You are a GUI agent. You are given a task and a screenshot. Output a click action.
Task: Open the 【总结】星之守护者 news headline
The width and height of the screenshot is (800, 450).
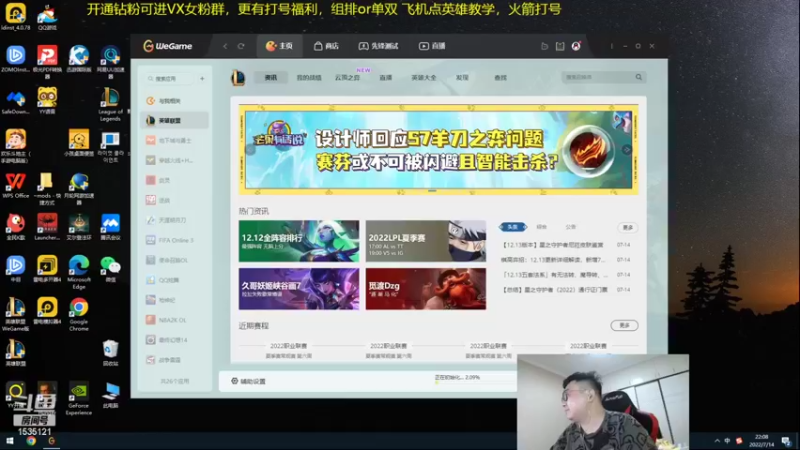pyautogui.click(x=555, y=289)
